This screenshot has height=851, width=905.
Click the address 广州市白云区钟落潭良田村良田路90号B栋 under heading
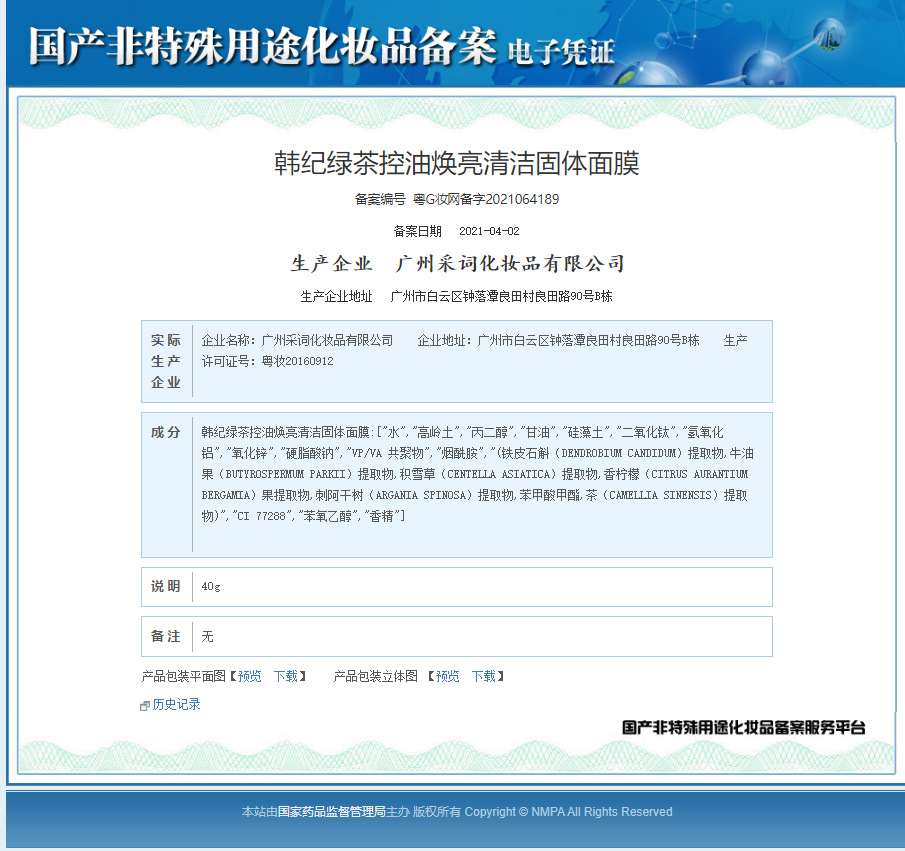click(501, 296)
